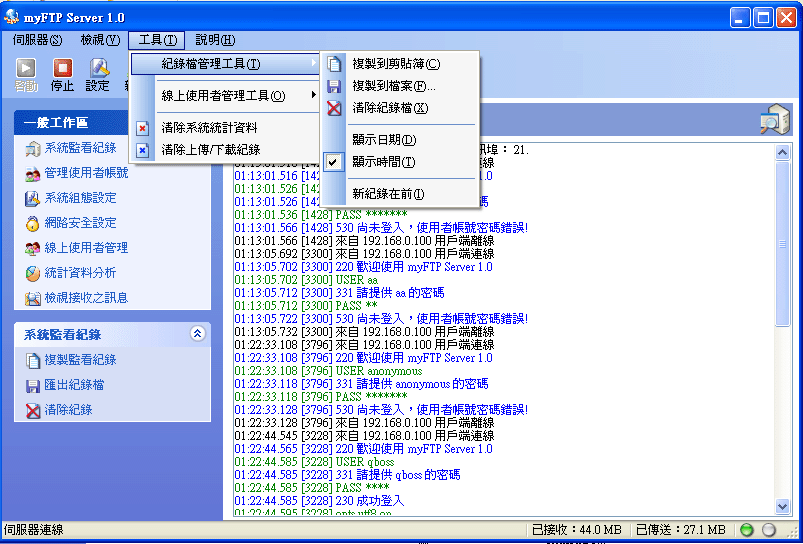
Task: Toggle 顯示時間 checked option
Action: (399, 162)
